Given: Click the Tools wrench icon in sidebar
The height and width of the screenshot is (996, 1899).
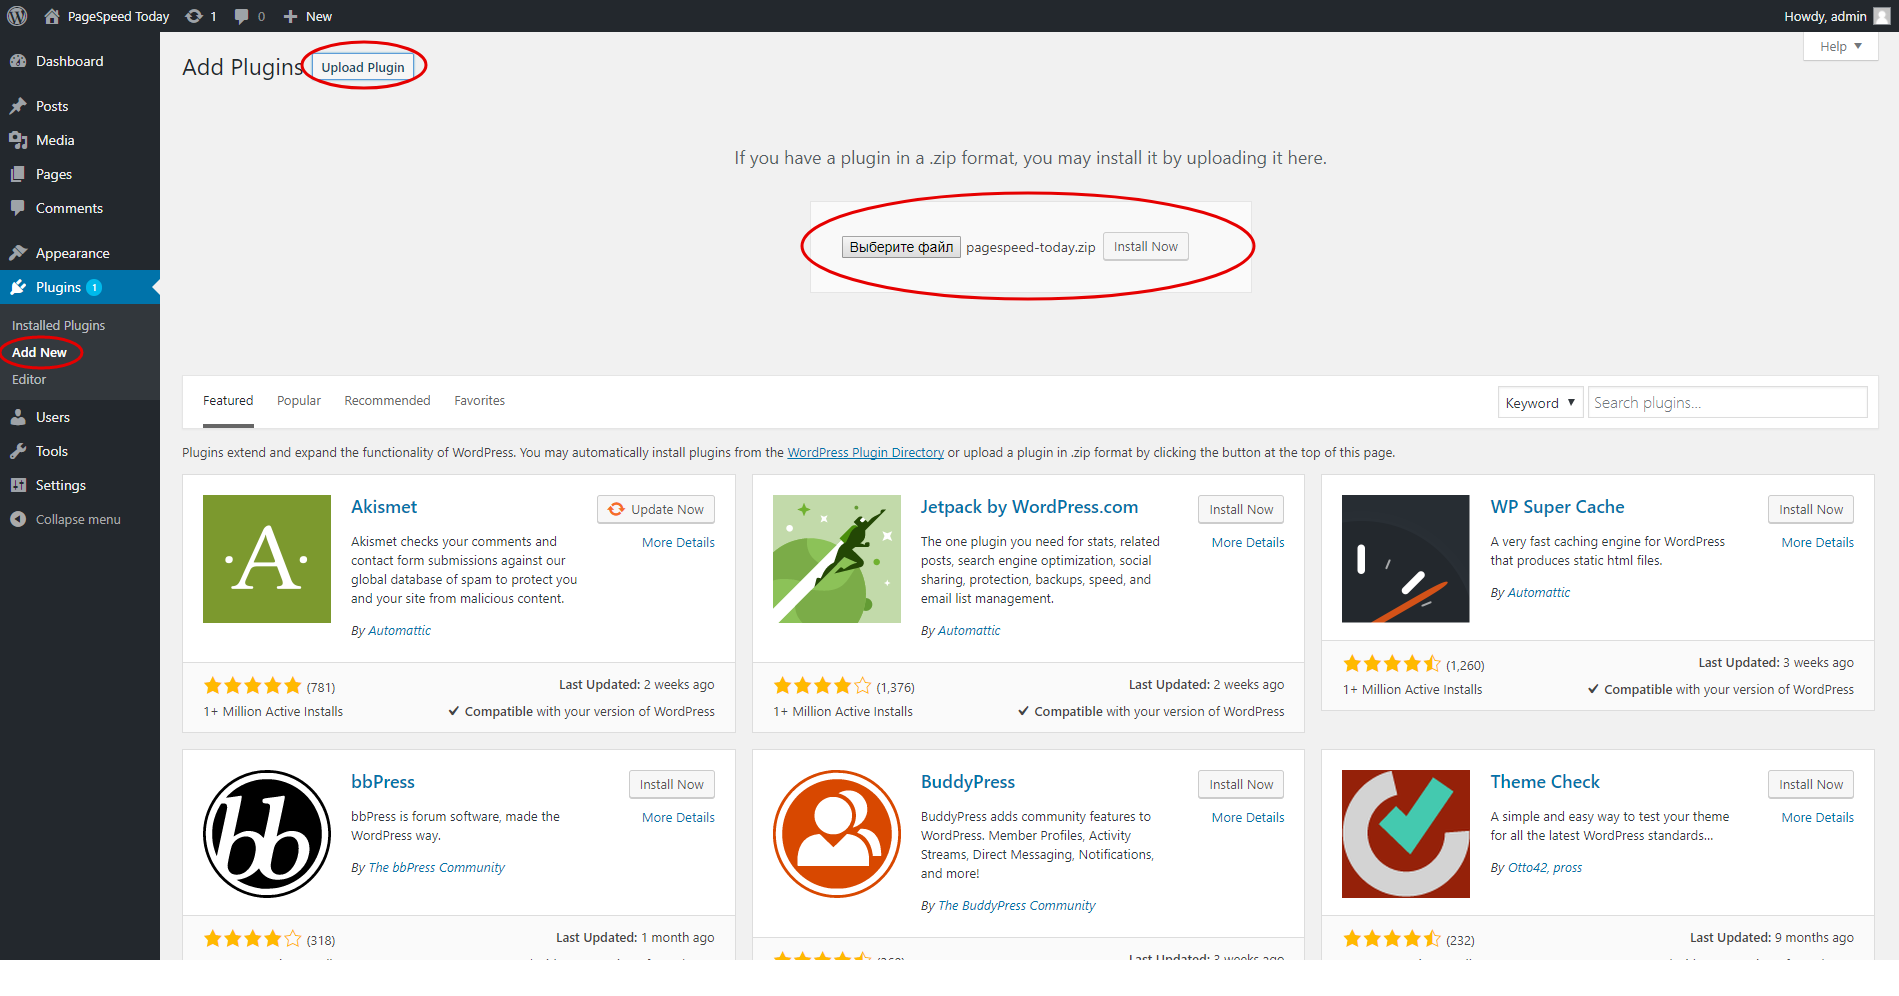Looking at the screenshot, I should tap(18, 451).
